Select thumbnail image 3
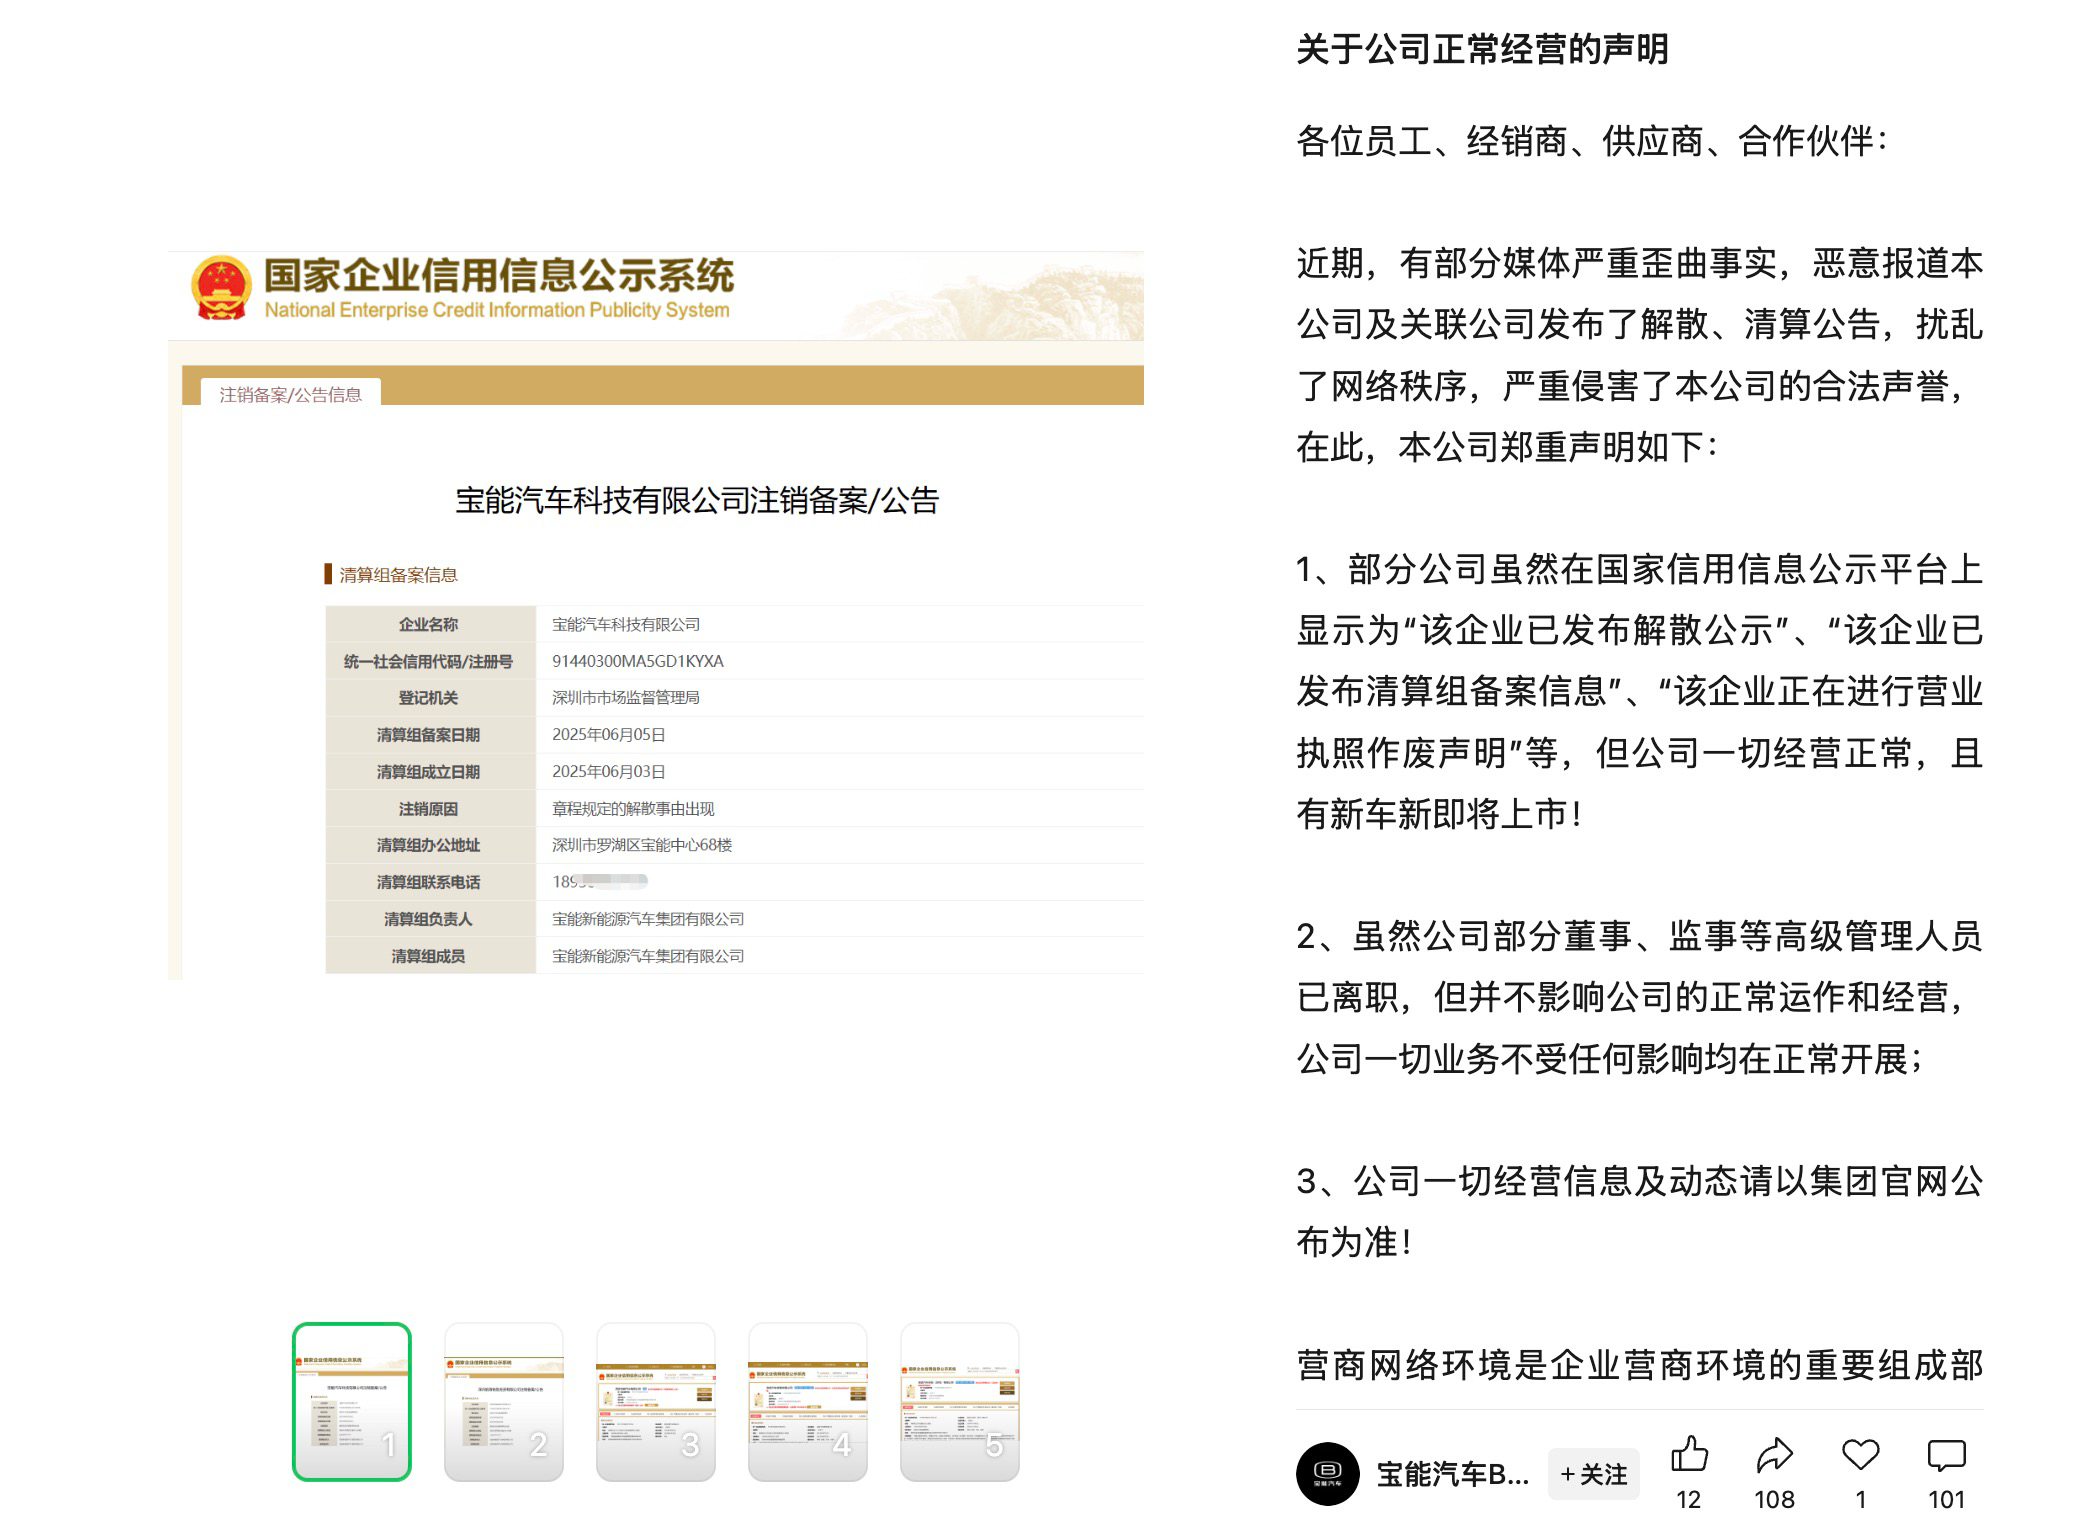 click(x=656, y=1401)
